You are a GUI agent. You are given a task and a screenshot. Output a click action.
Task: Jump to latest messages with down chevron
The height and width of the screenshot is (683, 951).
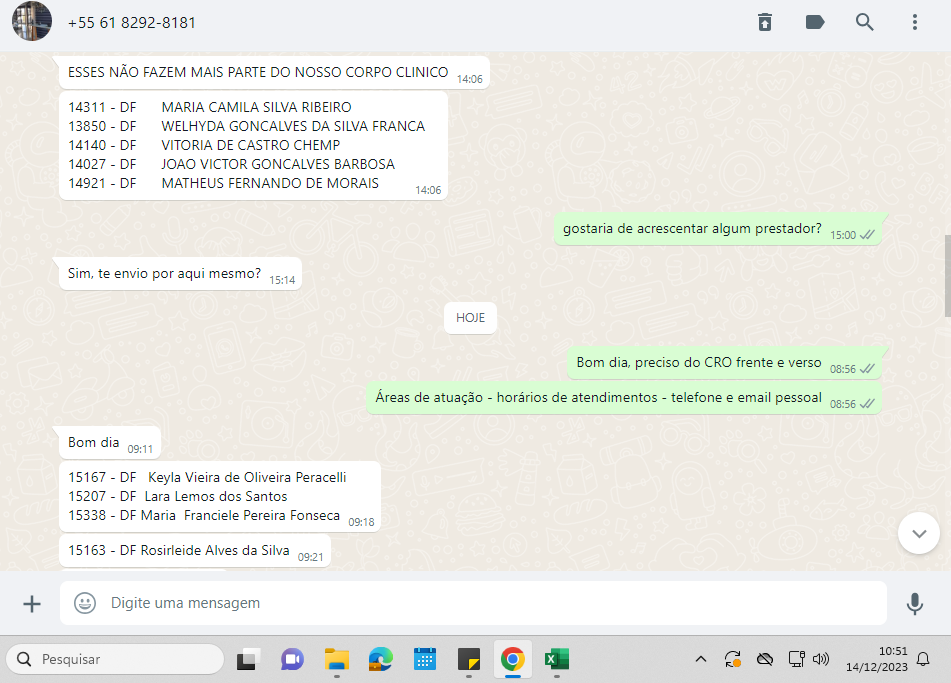pyautogui.click(x=919, y=533)
